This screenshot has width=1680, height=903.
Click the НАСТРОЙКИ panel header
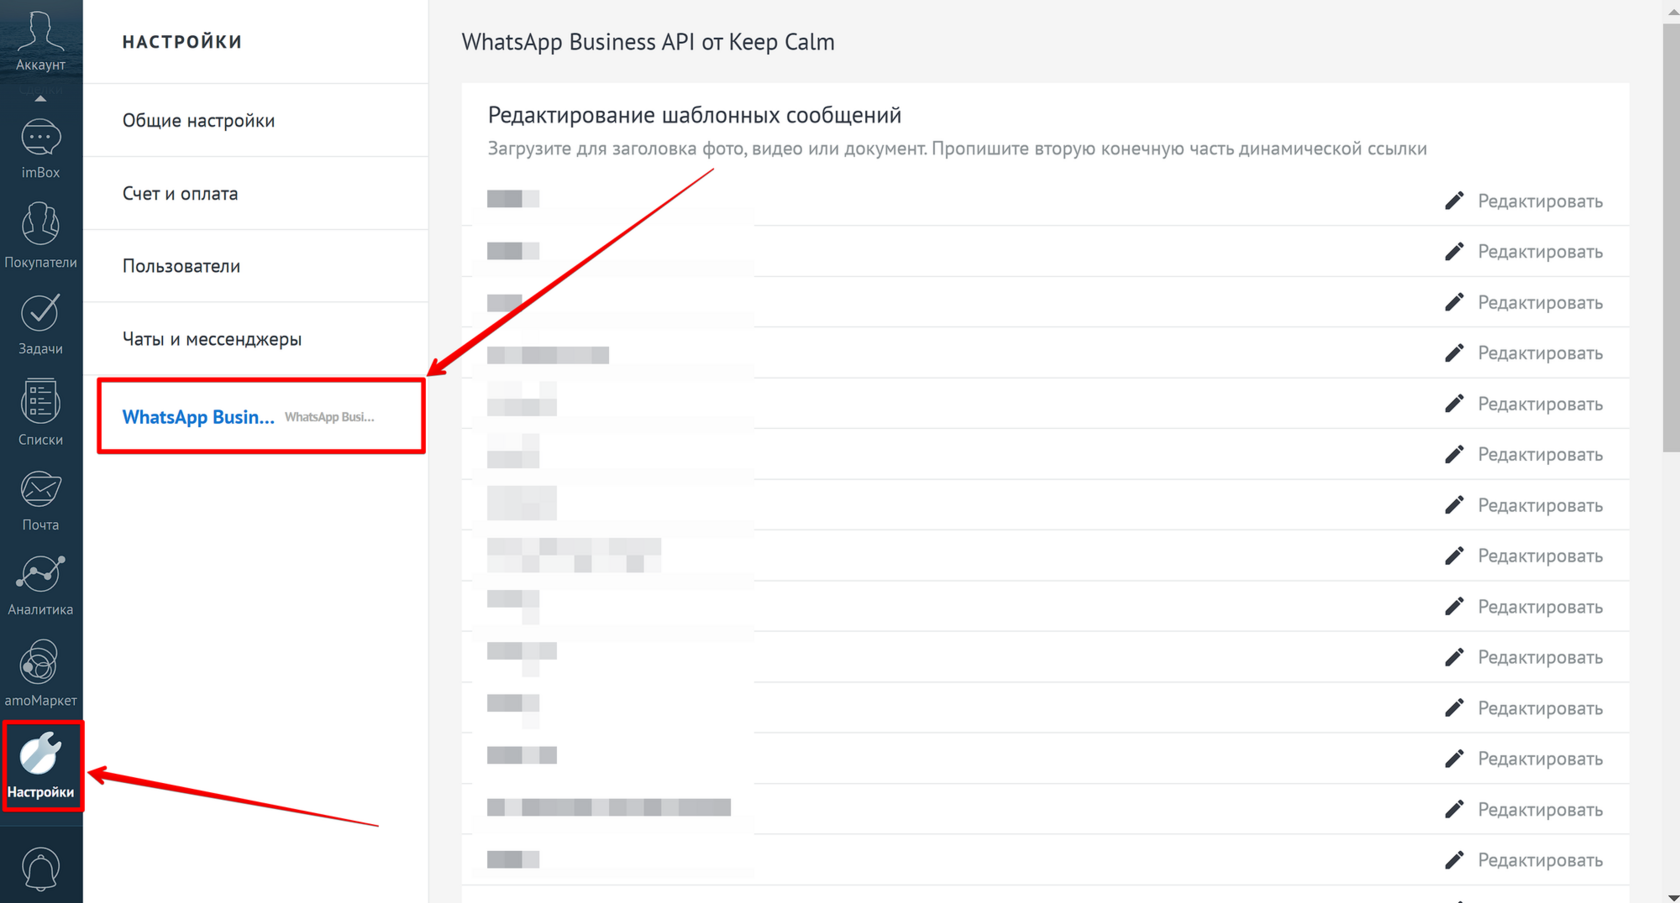(x=182, y=42)
